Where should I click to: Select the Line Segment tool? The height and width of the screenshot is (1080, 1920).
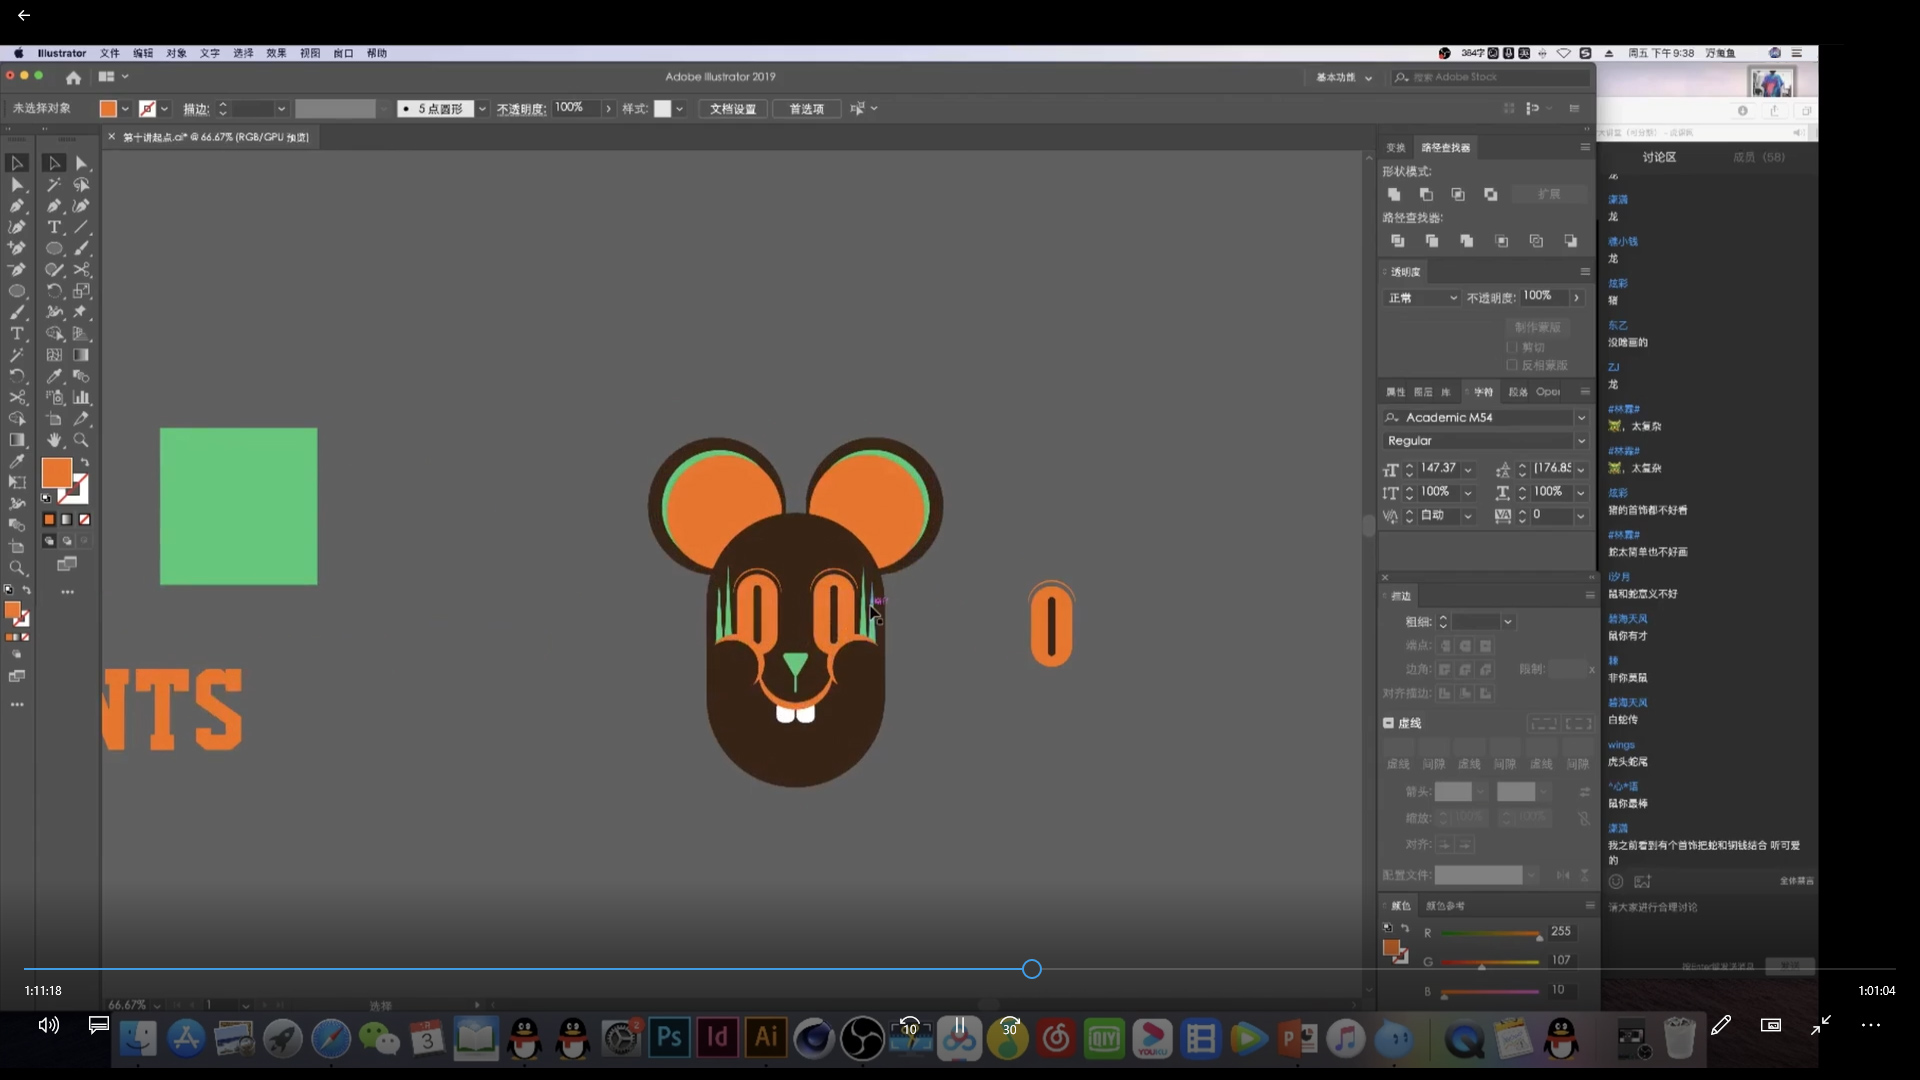coord(82,227)
